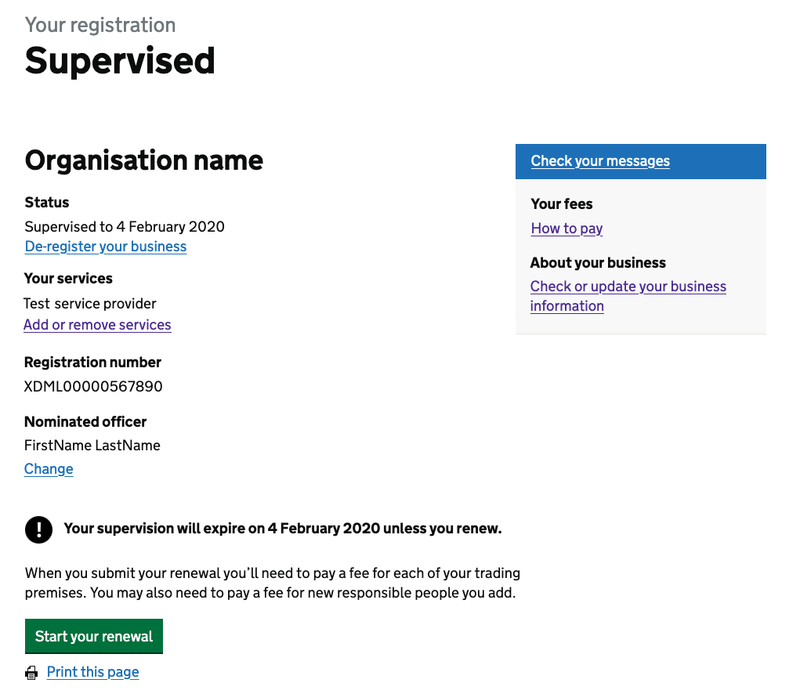Click Add or remove services

coord(97,324)
